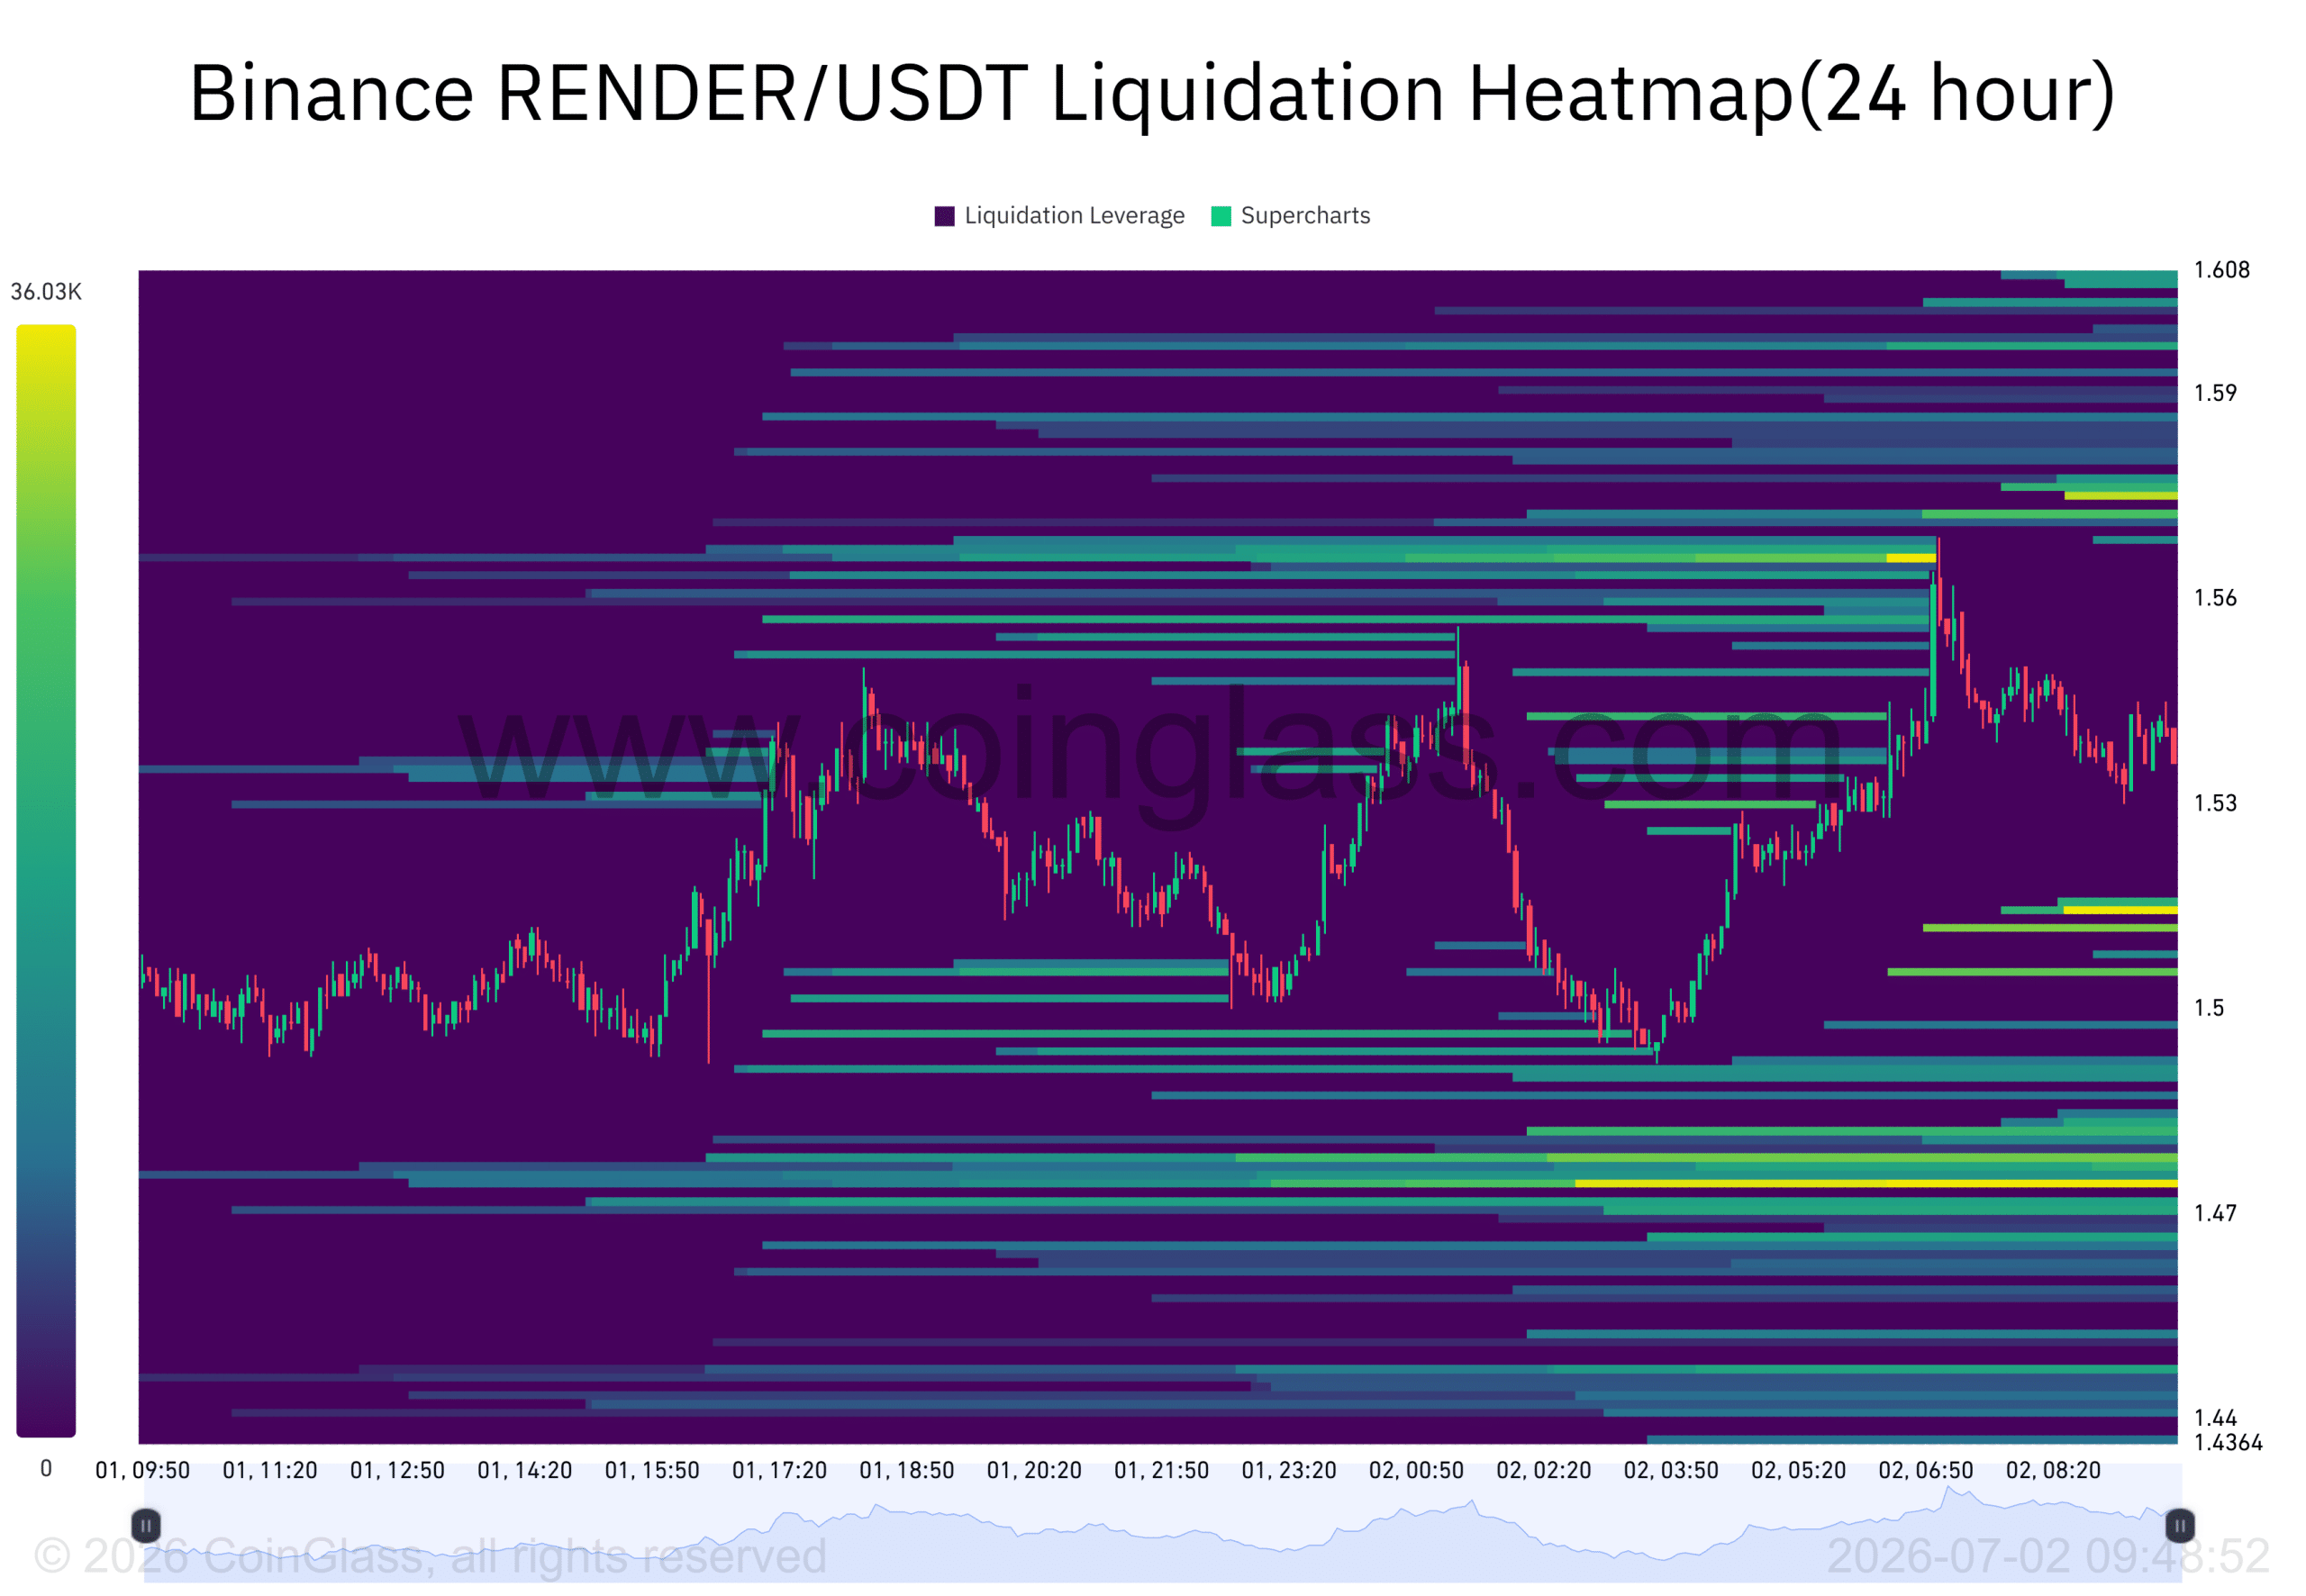The width and height of the screenshot is (2306, 1596).
Task: Click the 1.47 price axis label
Action: [x=2215, y=1213]
